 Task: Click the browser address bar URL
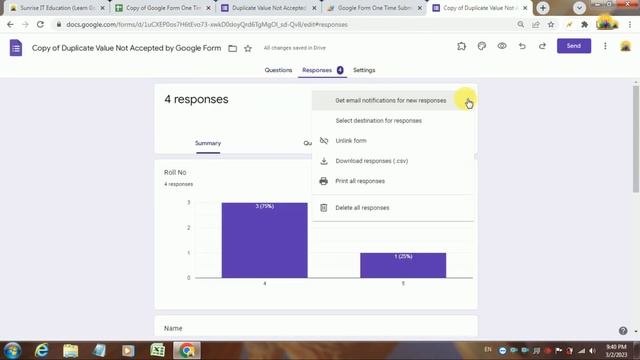click(x=207, y=24)
